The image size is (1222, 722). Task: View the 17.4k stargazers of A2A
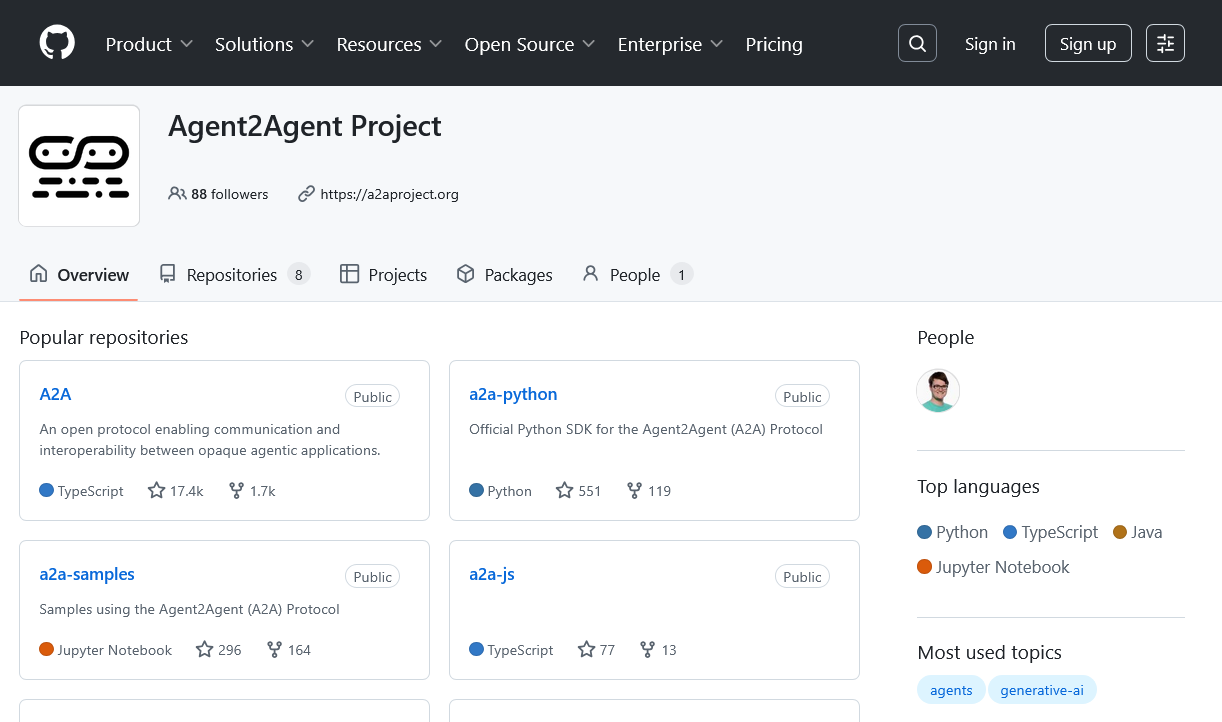coord(175,491)
